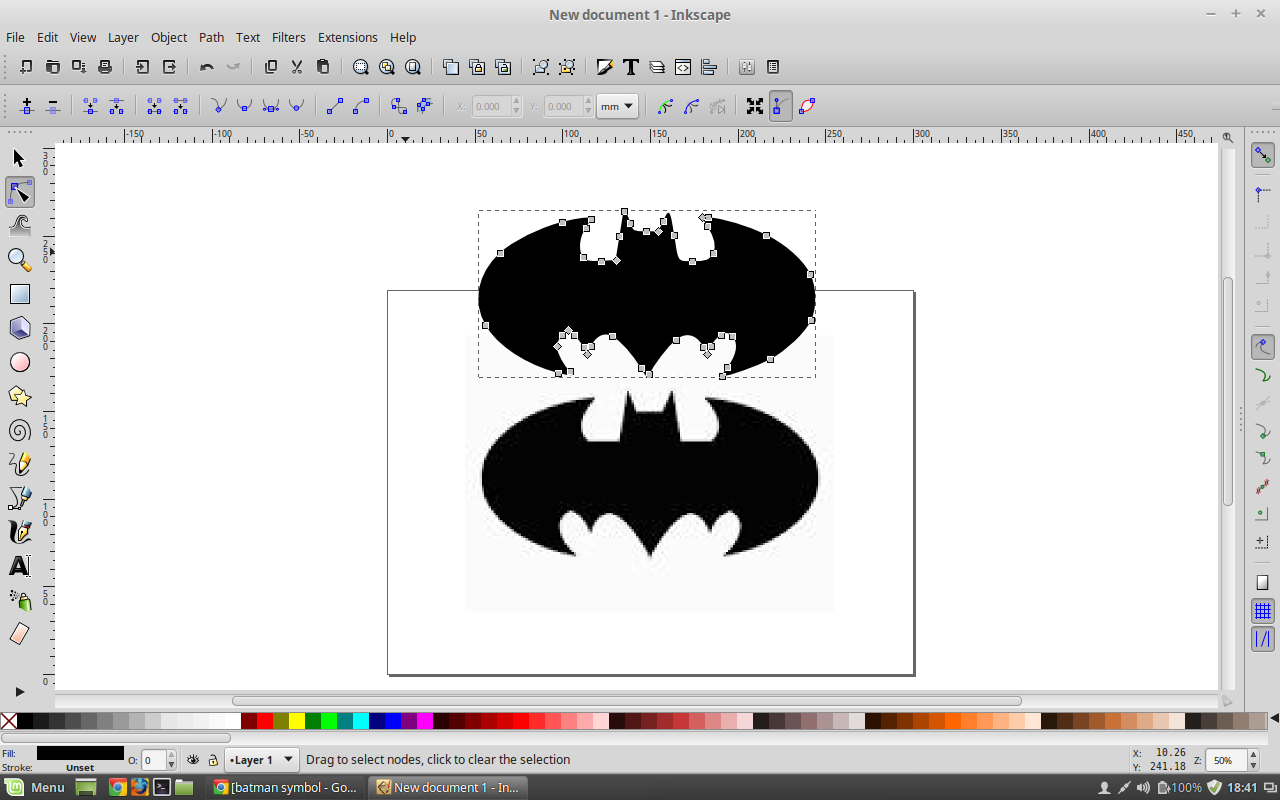
Task: Open the Text and Font dialog icon
Action: (x=631, y=67)
